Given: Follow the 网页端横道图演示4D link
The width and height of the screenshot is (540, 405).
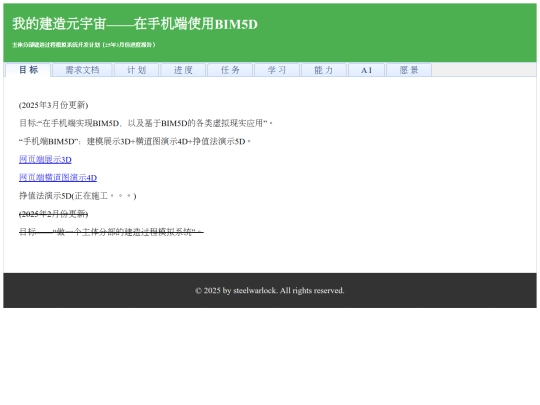Looking at the screenshot, I should (x=58, y=178).
